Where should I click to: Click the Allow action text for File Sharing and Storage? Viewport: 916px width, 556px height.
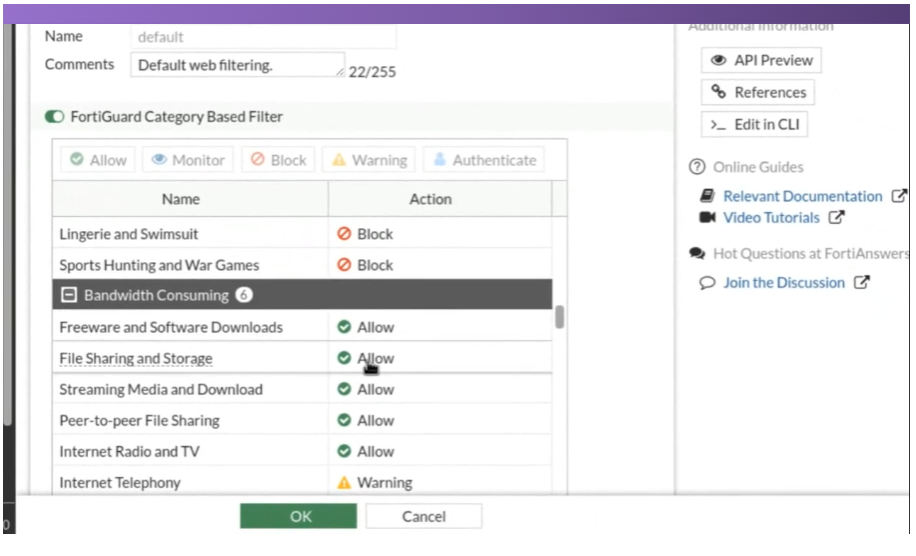(376, 358)
